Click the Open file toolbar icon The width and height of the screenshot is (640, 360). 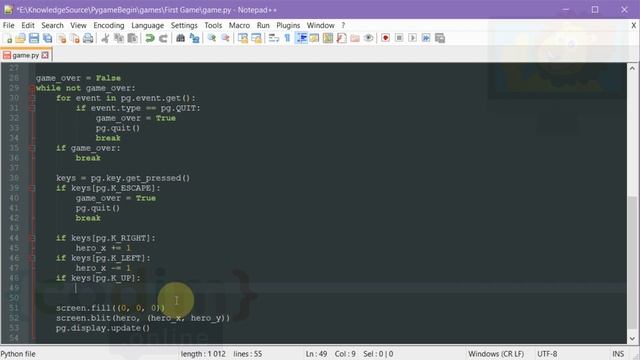point(20,38)
